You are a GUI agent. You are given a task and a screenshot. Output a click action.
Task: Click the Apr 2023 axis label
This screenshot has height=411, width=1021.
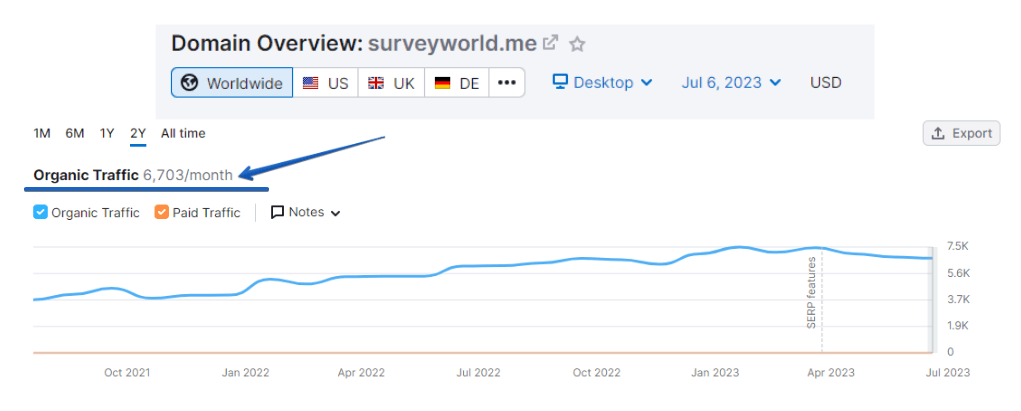pyautogui.click(x=831, y=373)
